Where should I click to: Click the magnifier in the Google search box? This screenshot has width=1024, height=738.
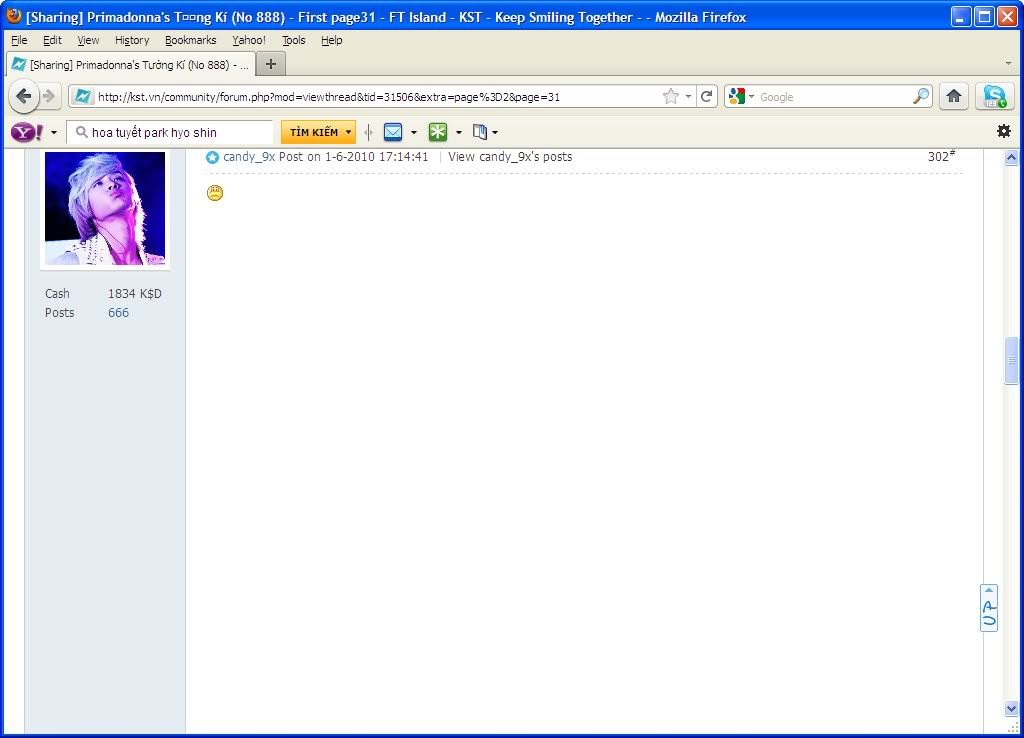coord(921,97)
